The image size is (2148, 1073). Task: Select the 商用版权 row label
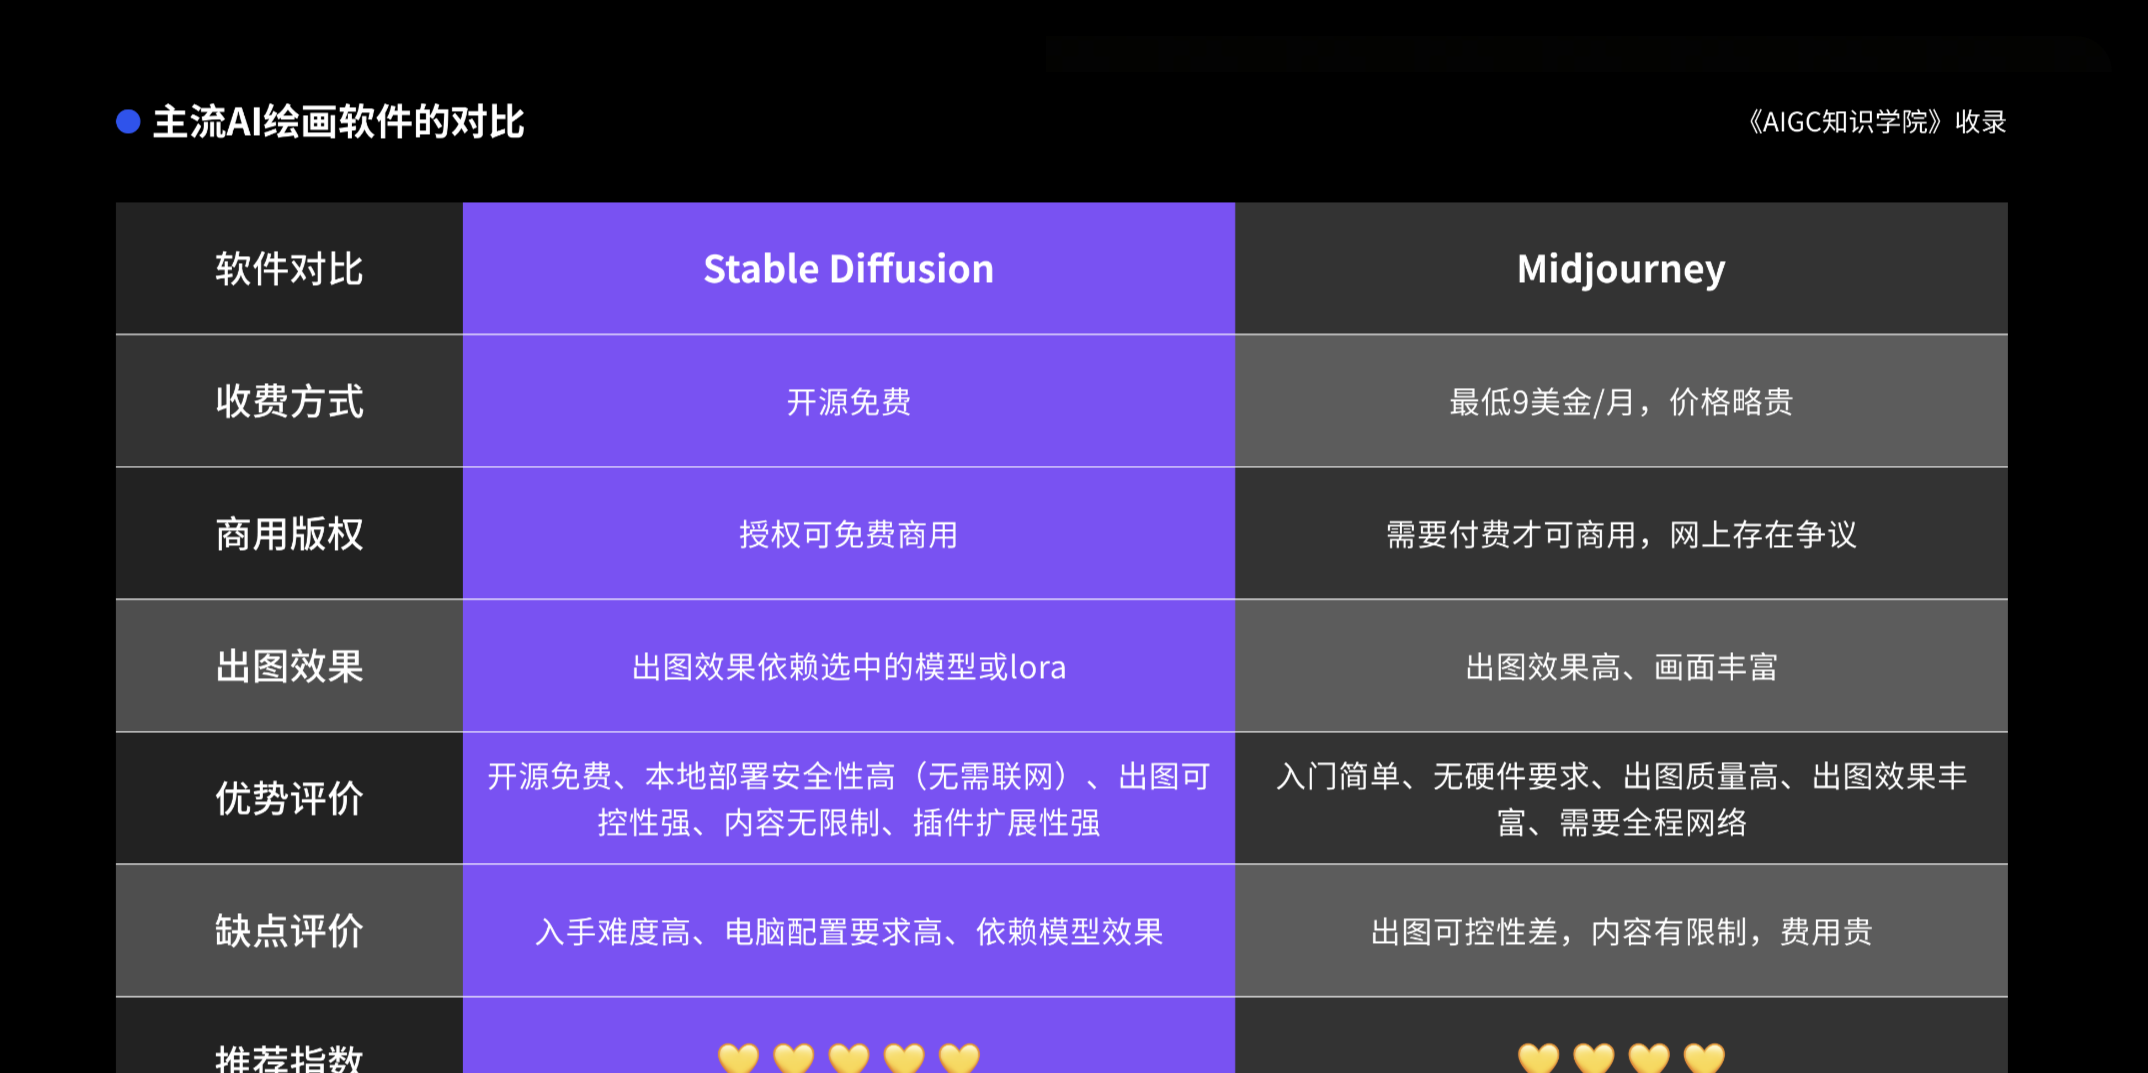(289, 534)
